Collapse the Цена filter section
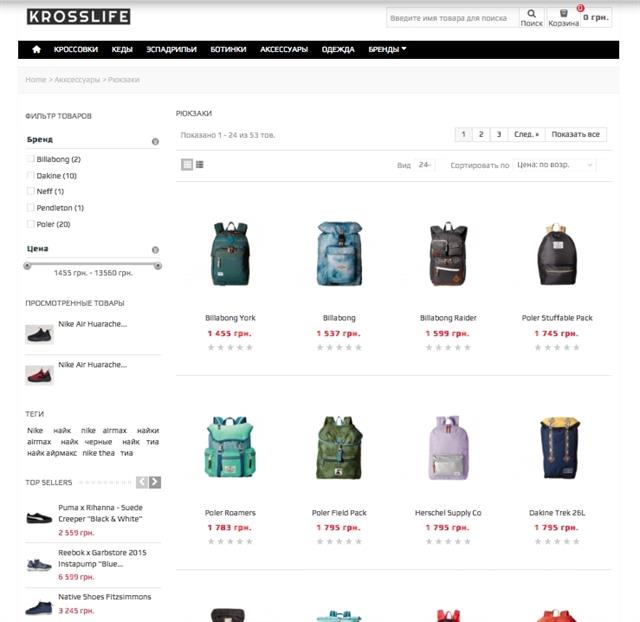The width and height of the screenshot is (640, 622). [x=155, y=250]
